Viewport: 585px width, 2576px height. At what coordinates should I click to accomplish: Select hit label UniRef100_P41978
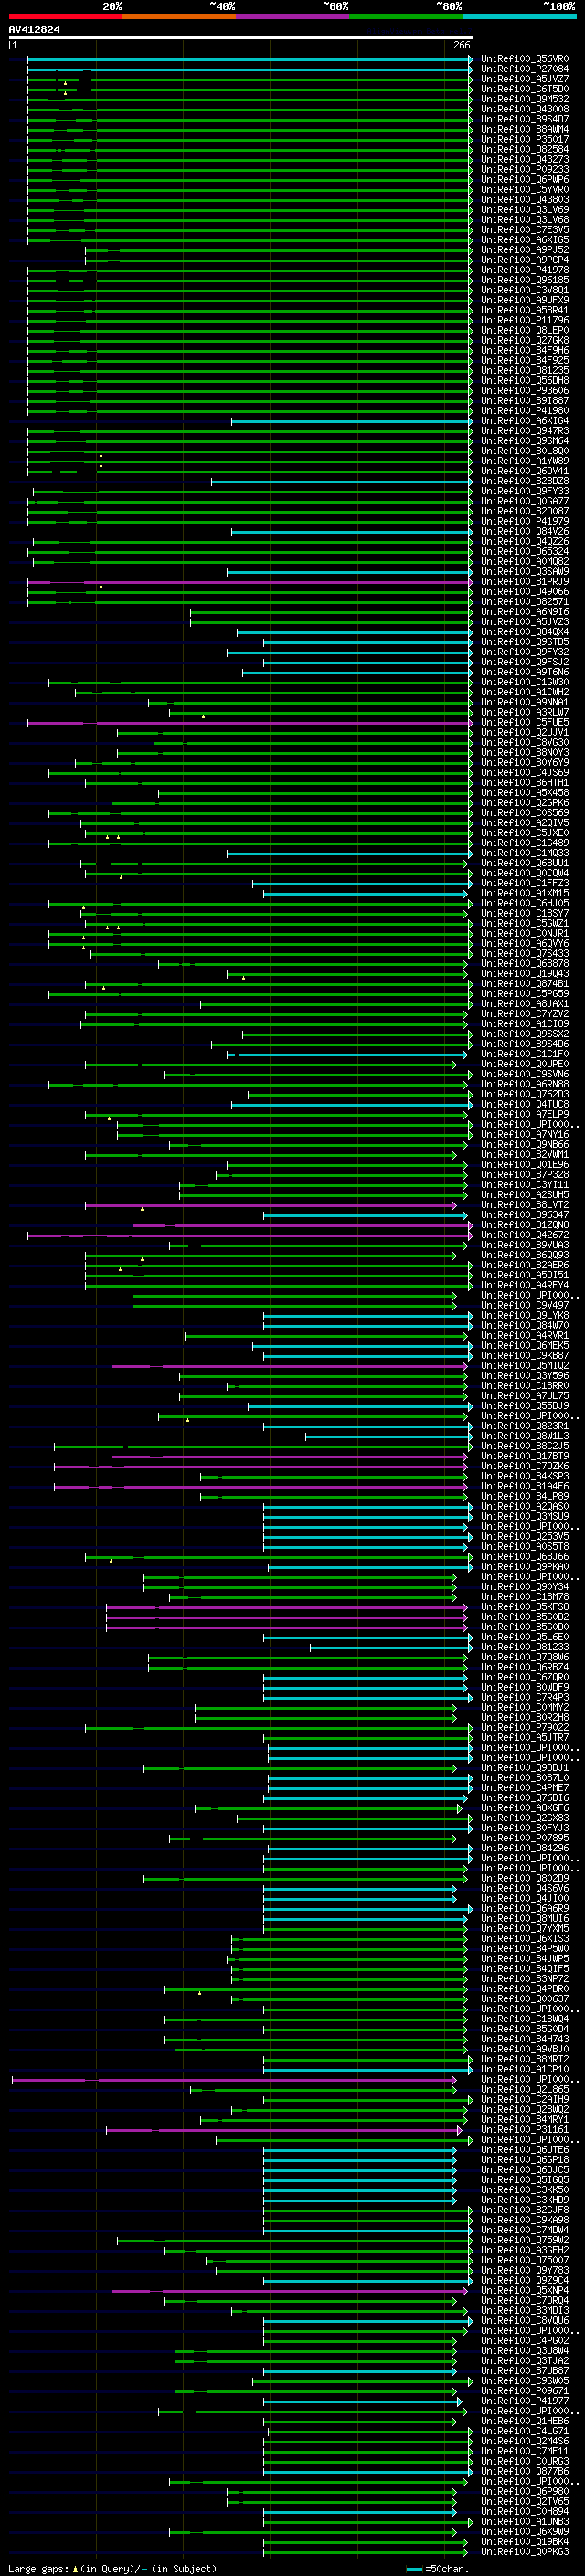tap(525, 270)
